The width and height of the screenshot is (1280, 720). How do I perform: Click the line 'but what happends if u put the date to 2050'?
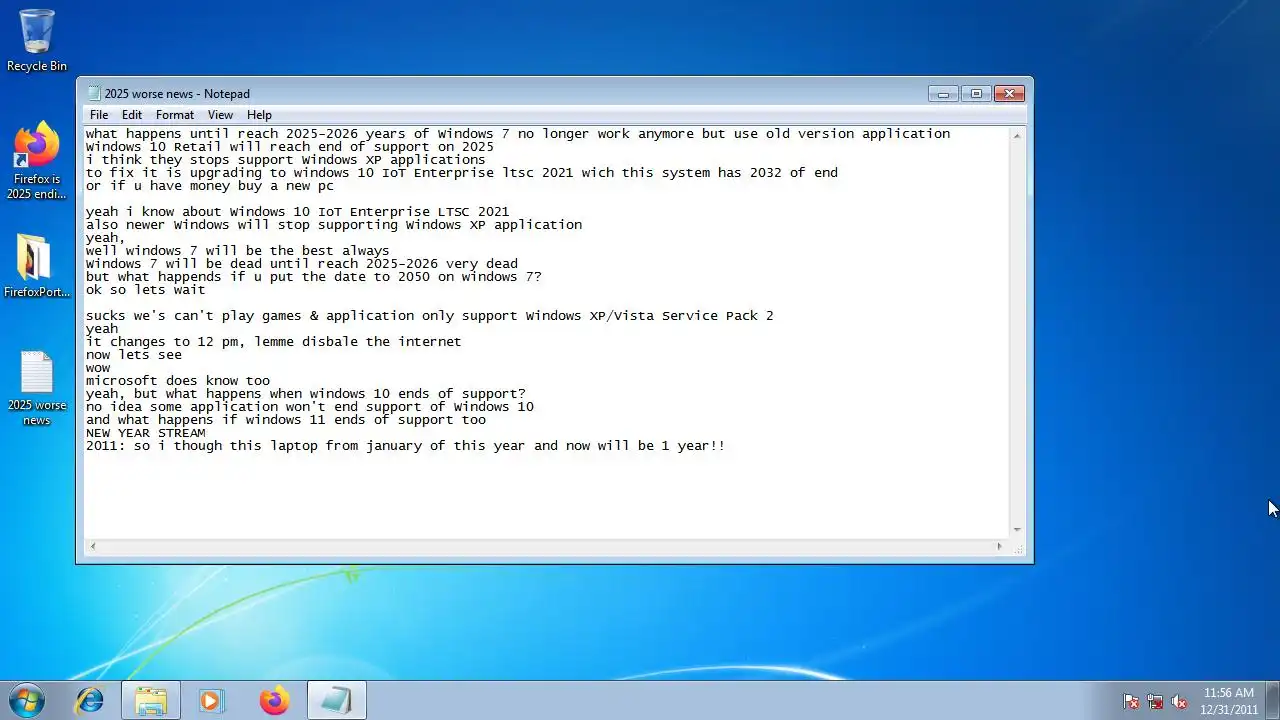(314, 277)
